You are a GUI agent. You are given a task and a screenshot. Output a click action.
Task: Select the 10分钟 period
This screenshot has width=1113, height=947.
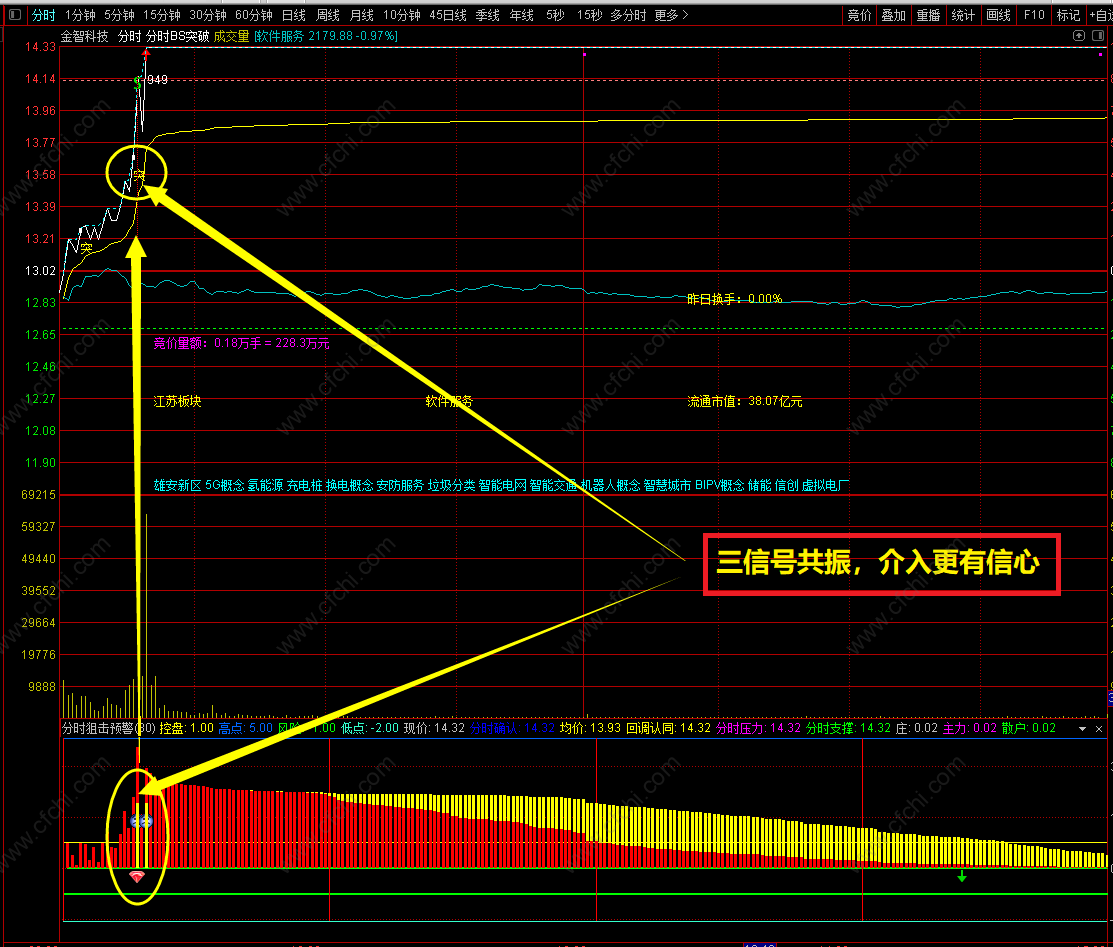[x=401, y=15]
